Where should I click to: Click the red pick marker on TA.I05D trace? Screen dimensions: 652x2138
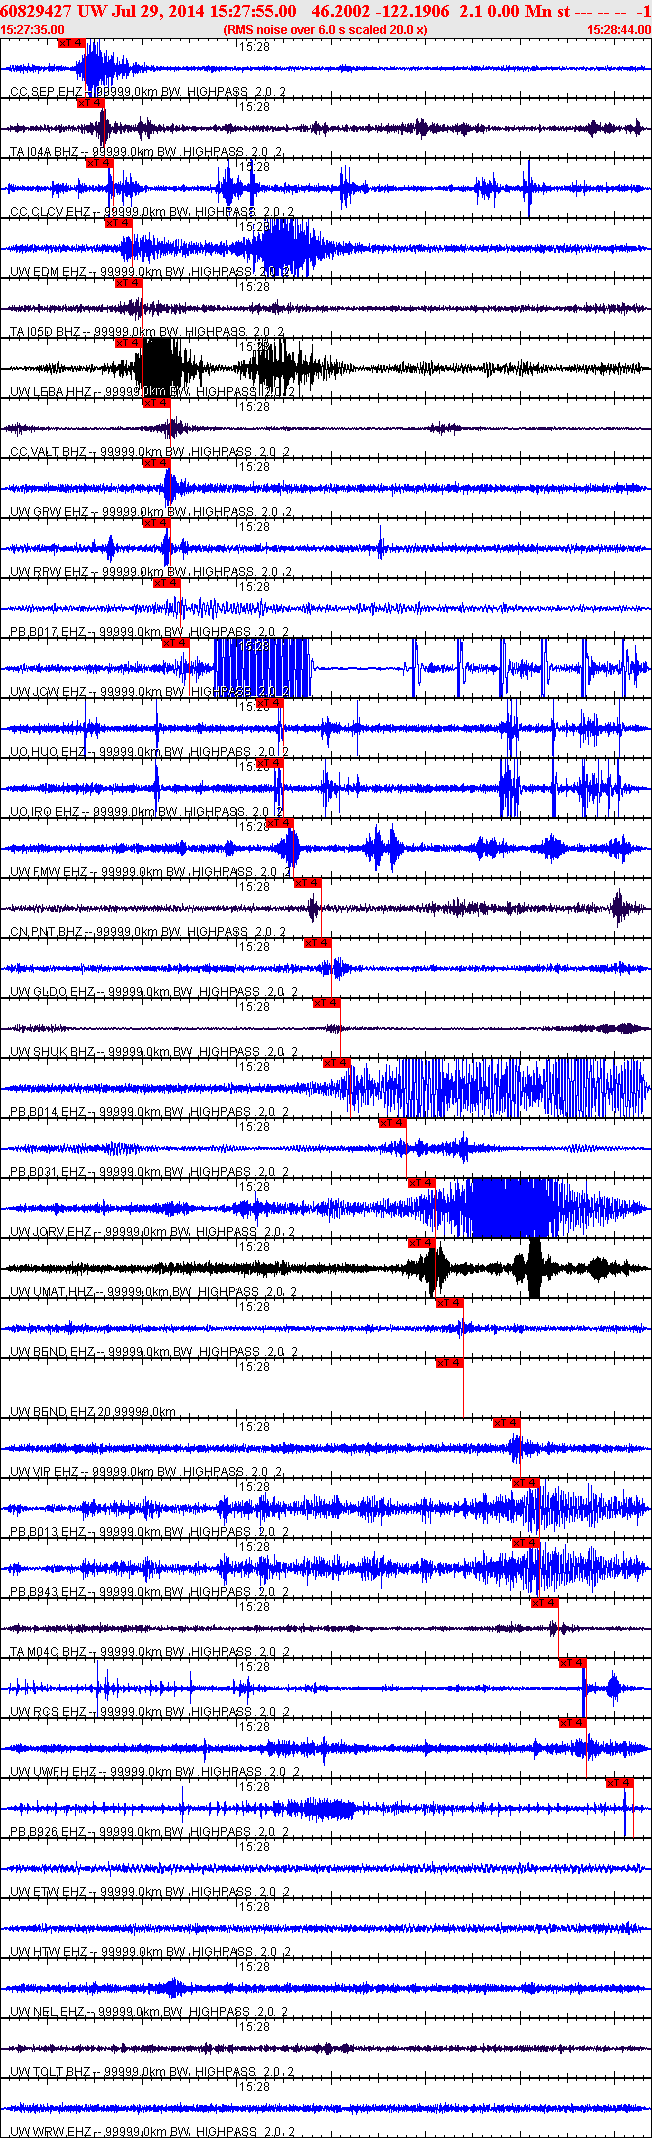129,283
